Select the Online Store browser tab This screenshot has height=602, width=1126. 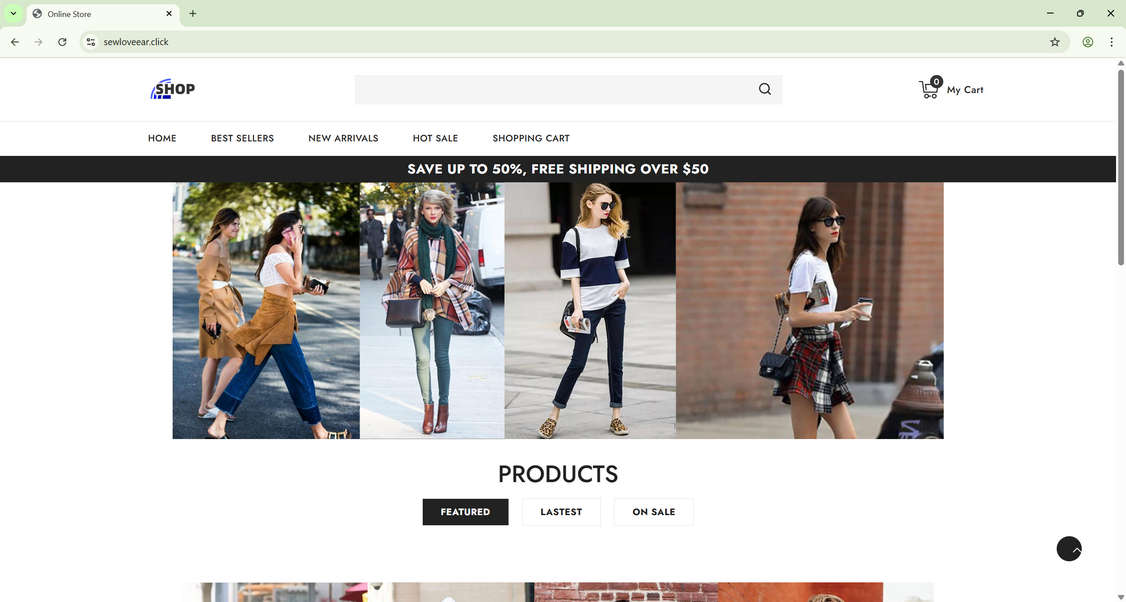click(103, 14)
